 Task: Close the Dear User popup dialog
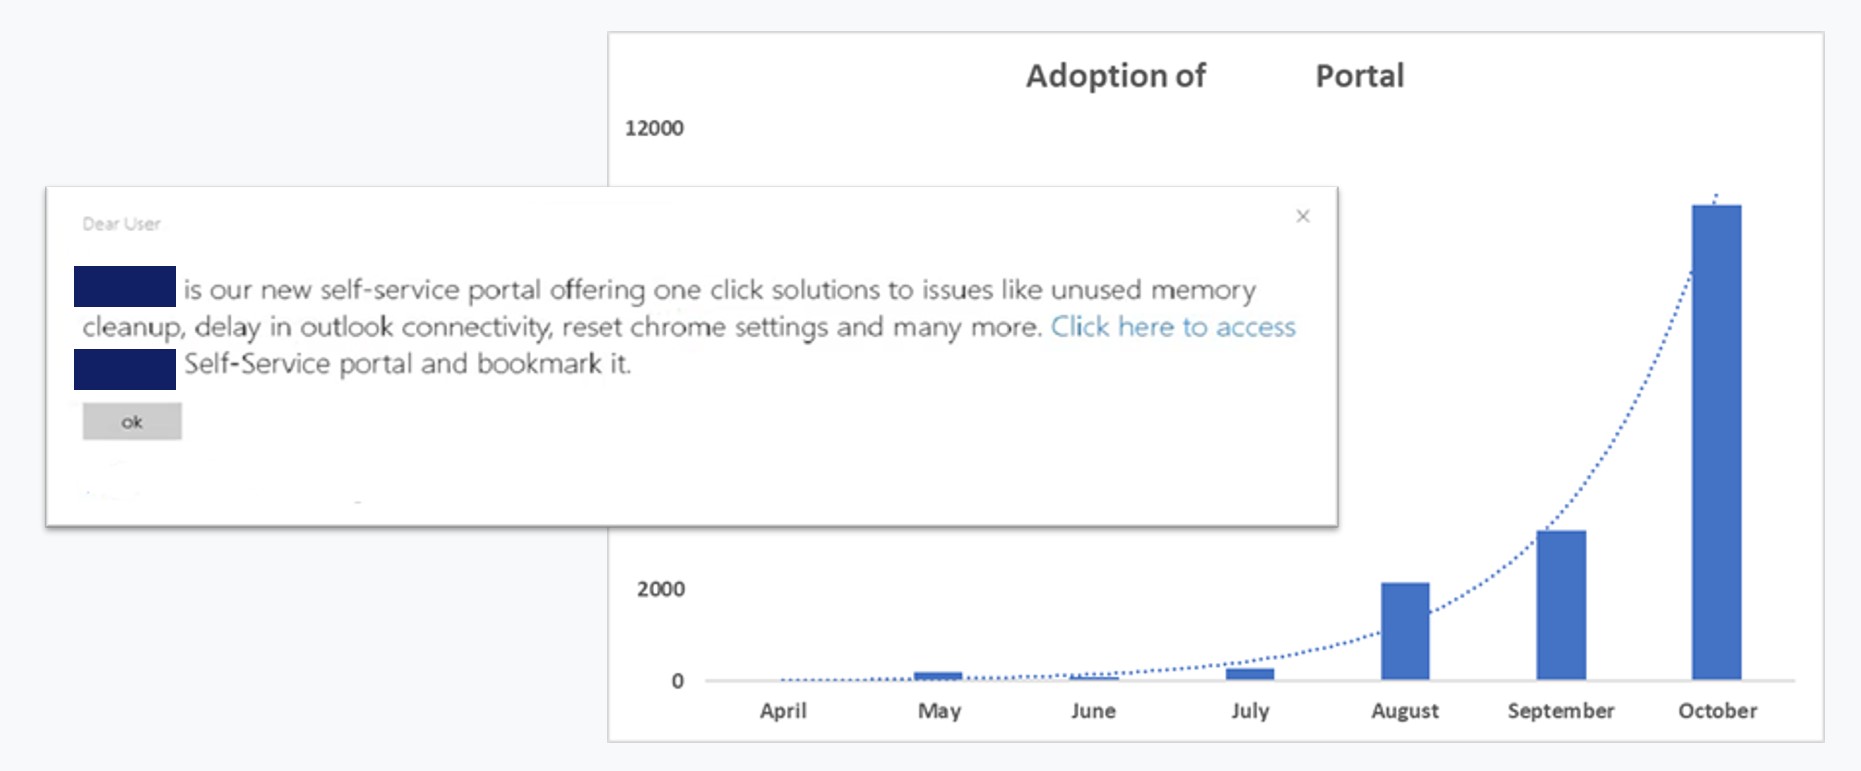click(1302, 216)
